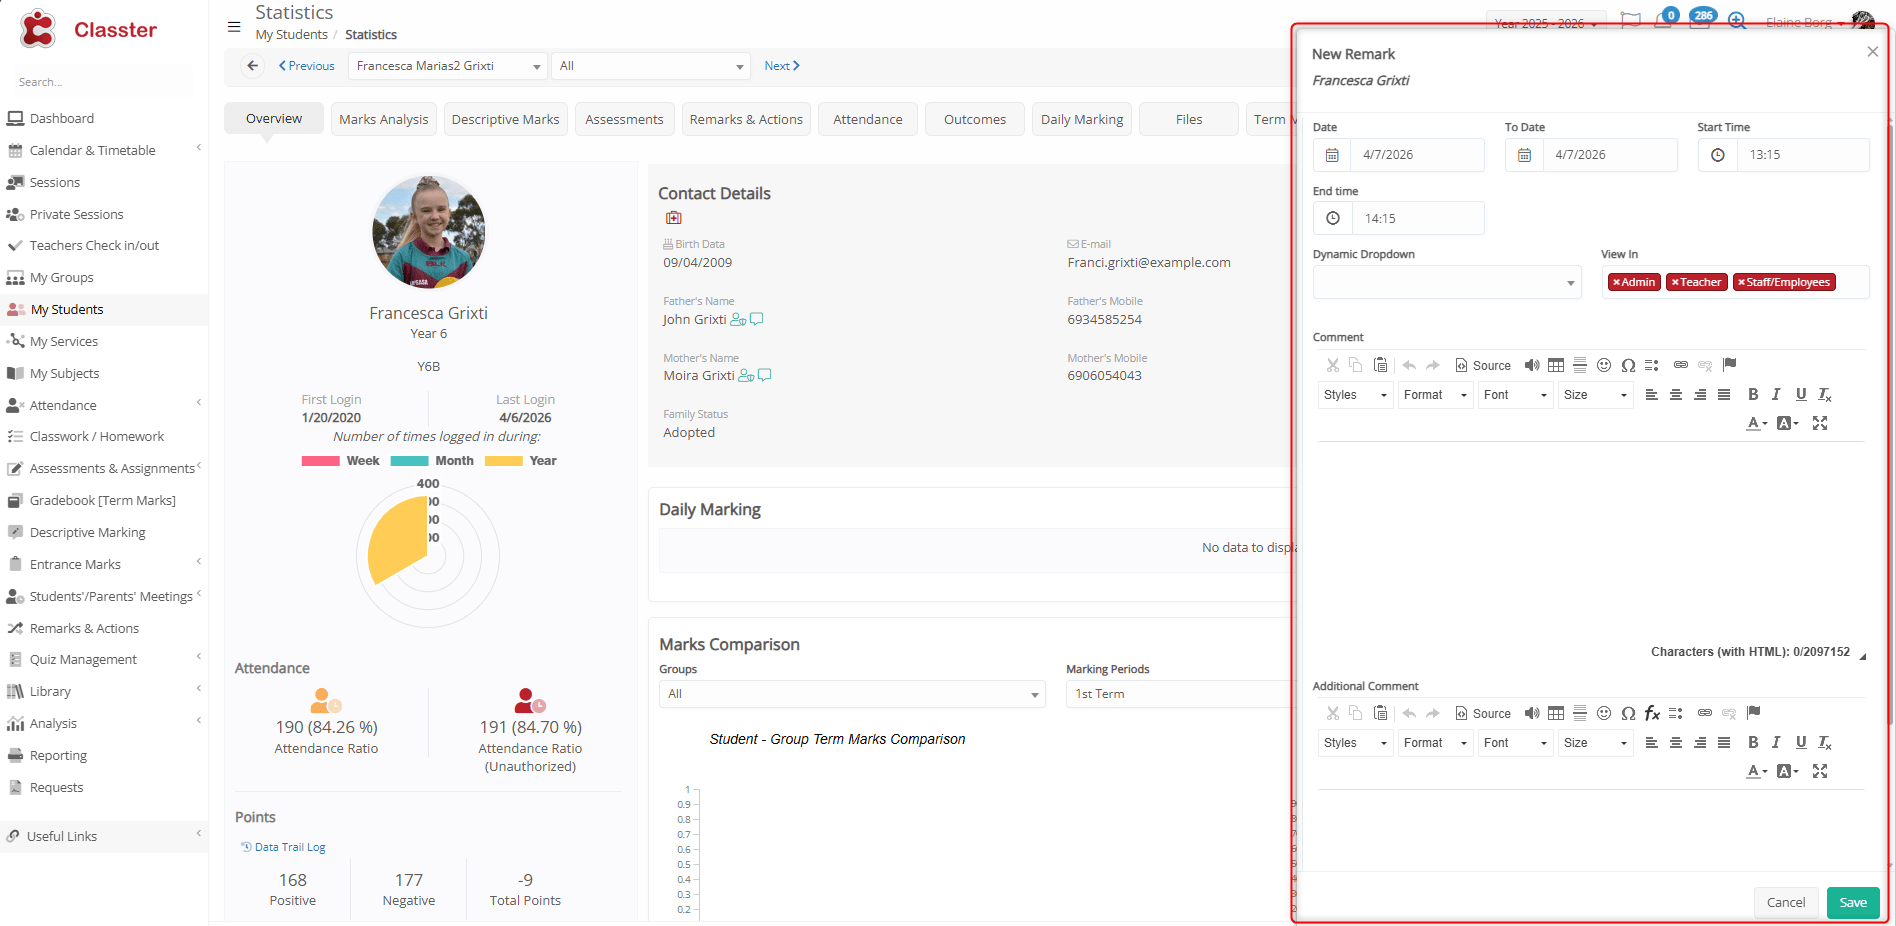
Task: Maximize the Comment editor
Action: pyautogui.click(x=1820, y=423)
